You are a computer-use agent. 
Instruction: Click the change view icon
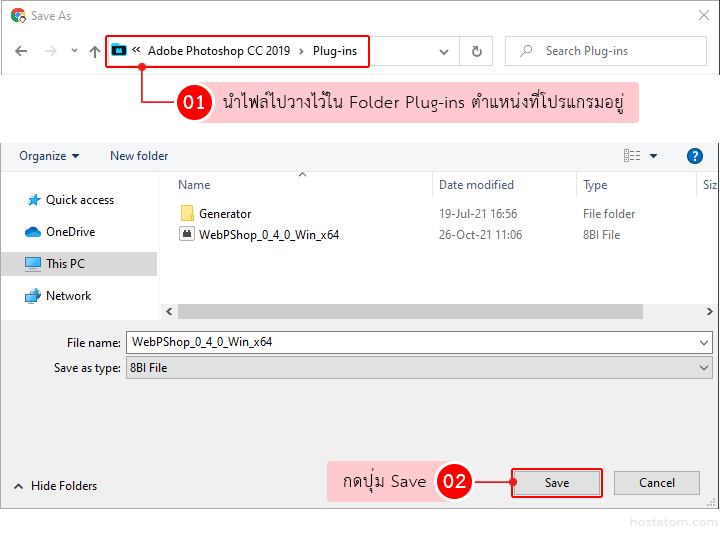pos(632,156)
